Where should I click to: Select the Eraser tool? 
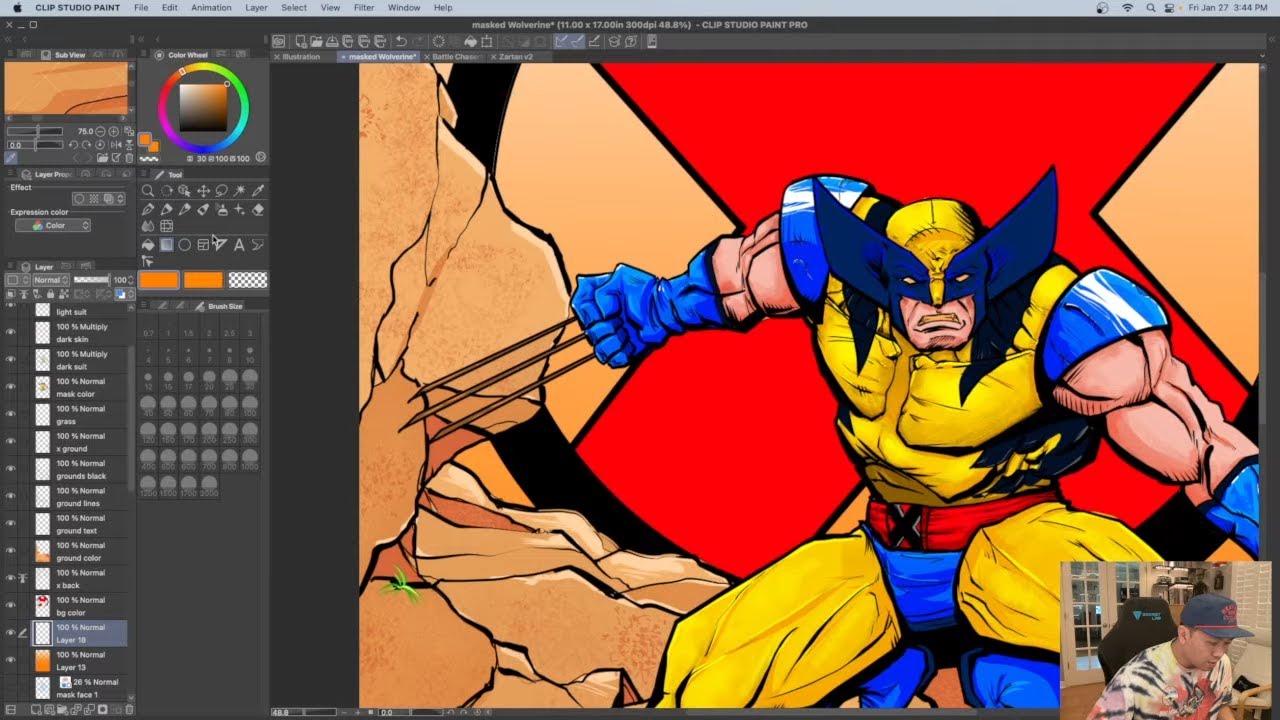pyautogui.click(x=258, y=210)
